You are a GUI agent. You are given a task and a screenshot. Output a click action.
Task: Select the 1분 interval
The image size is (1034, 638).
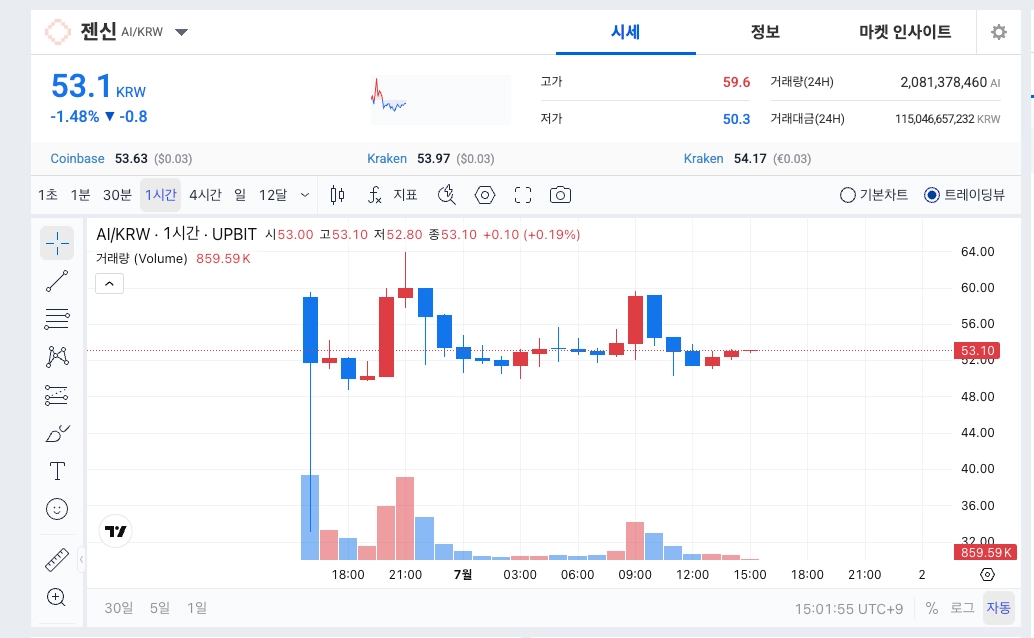(x=80, y=195)
